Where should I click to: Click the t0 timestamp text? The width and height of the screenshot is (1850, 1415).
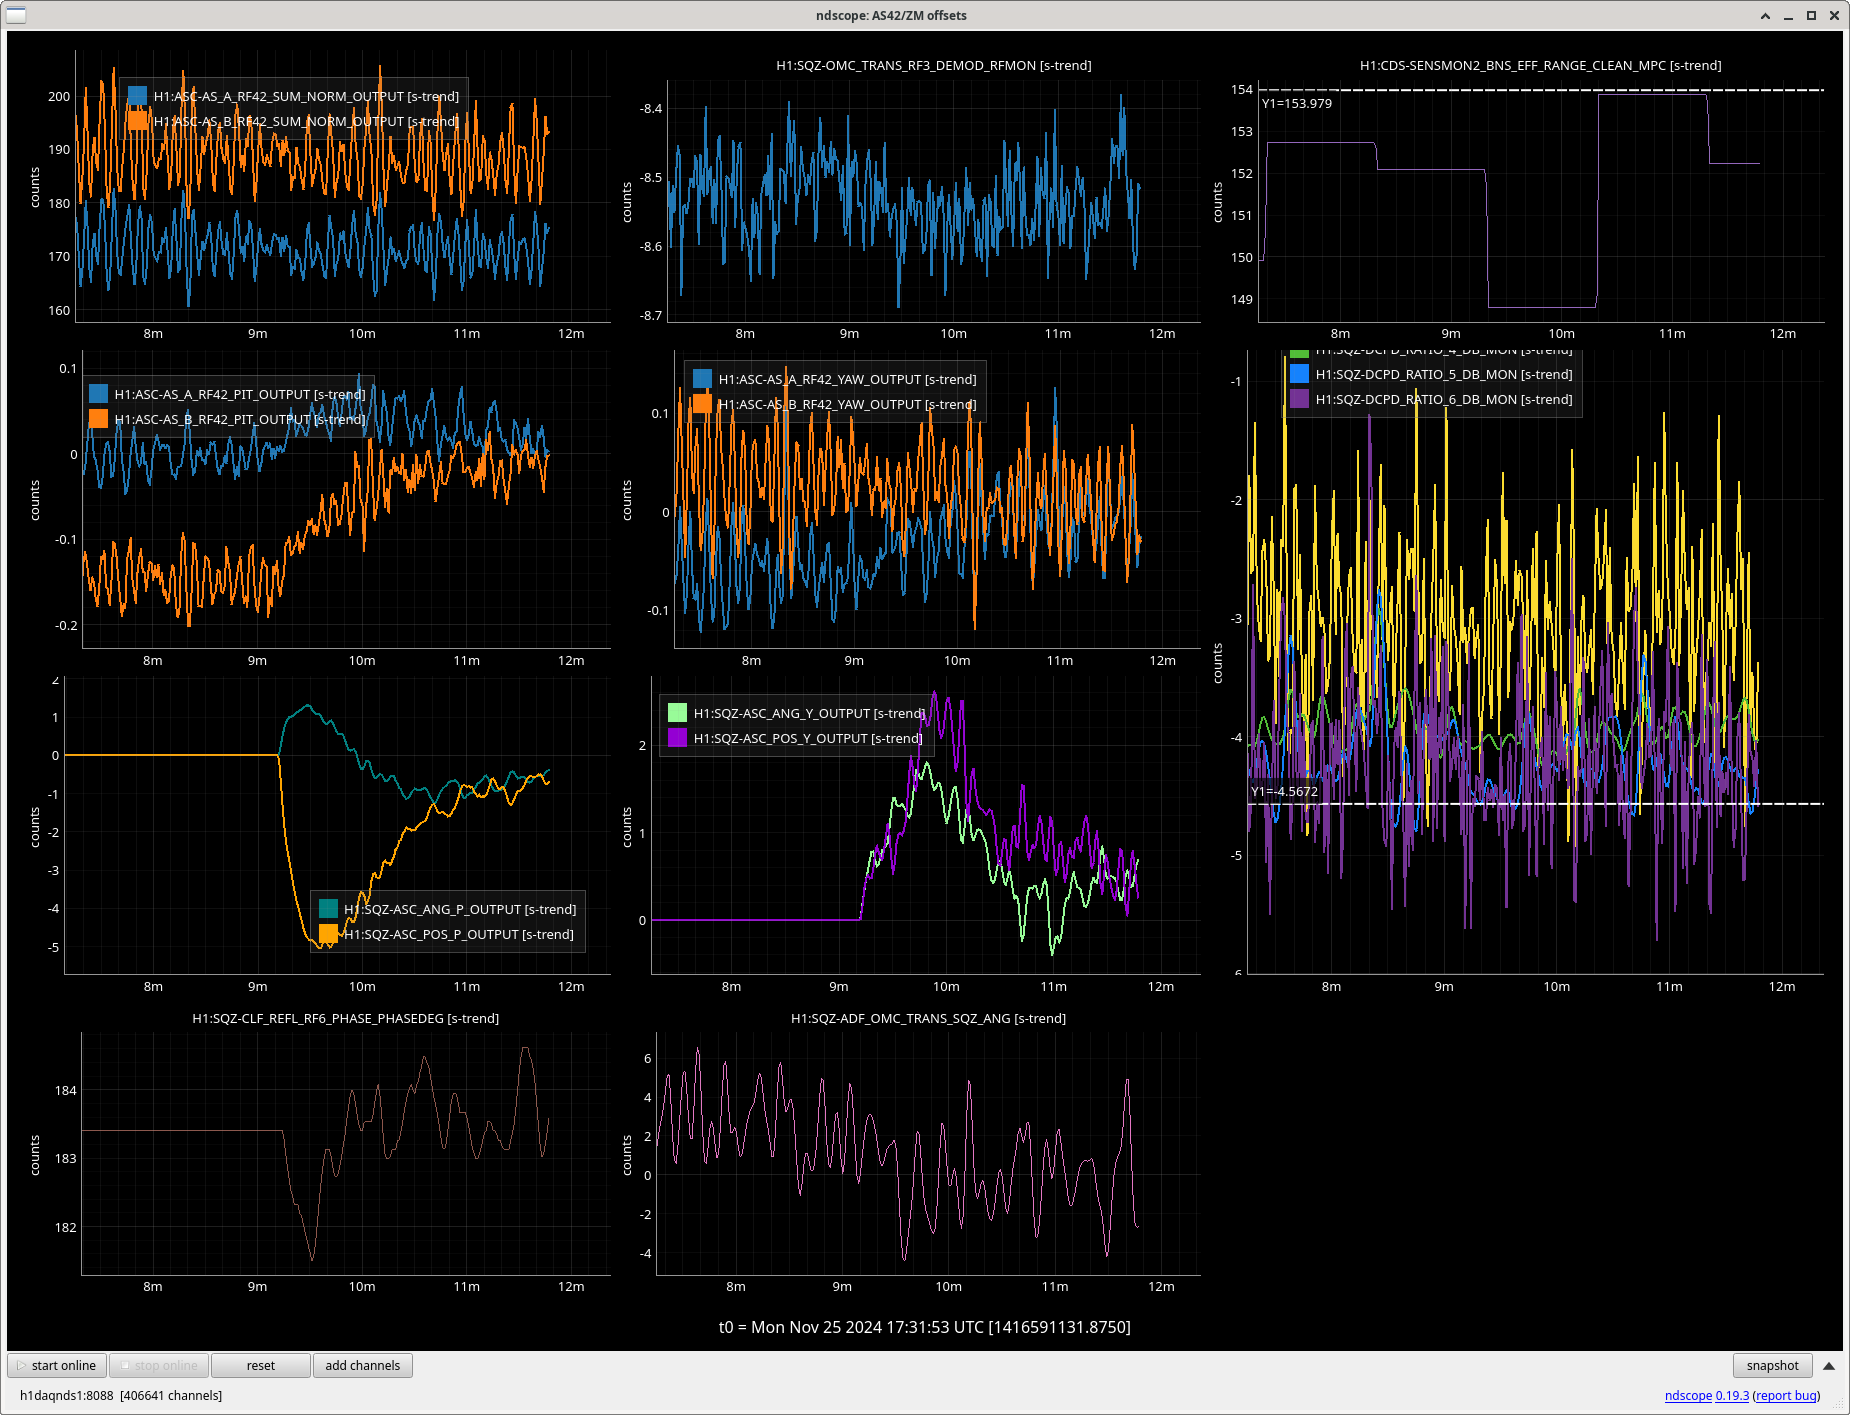[x=925, y=1327]
